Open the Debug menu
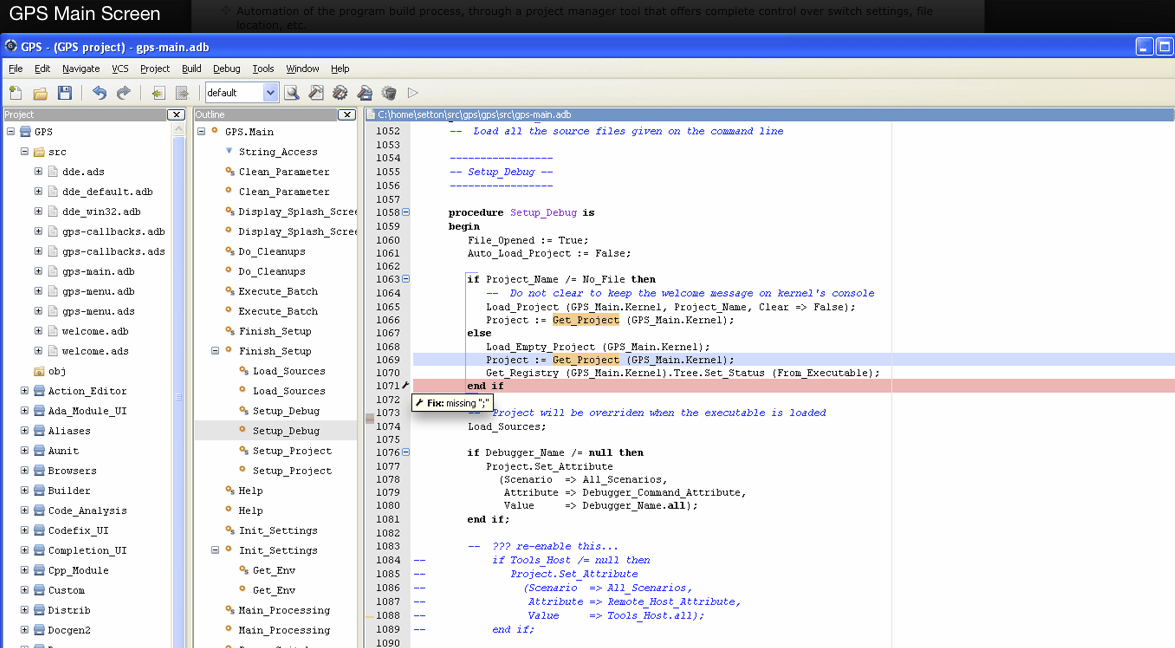 click(x=226, y=68)
